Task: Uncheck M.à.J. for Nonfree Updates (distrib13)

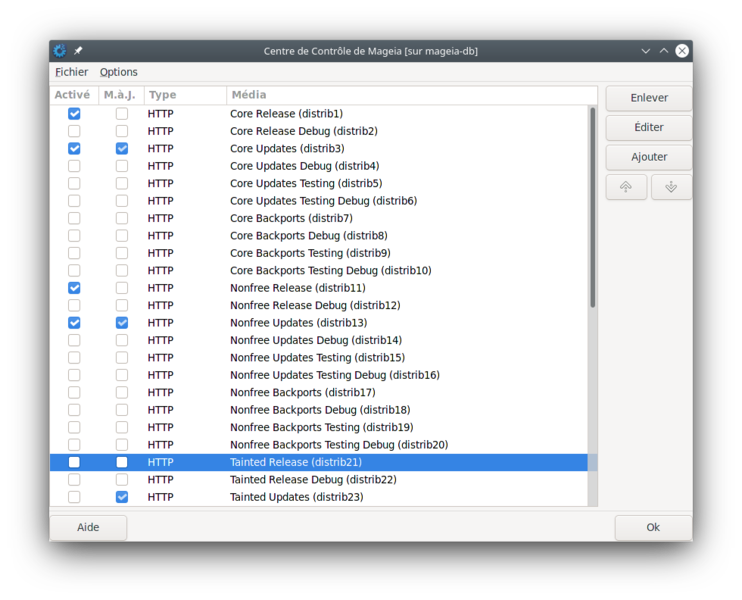Action: pos(122,323)
